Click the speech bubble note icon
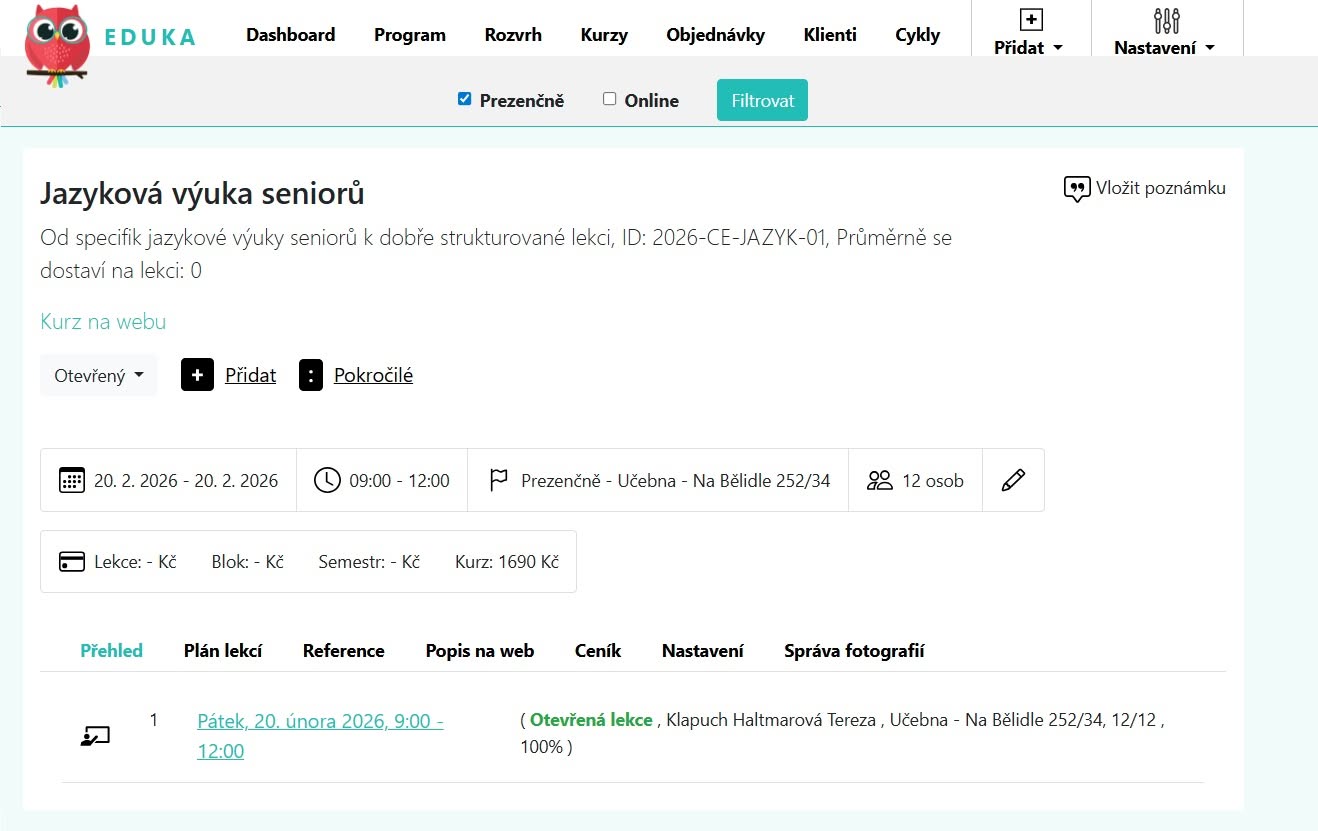The image size is (1318, 831). [x=1076, y=189]
